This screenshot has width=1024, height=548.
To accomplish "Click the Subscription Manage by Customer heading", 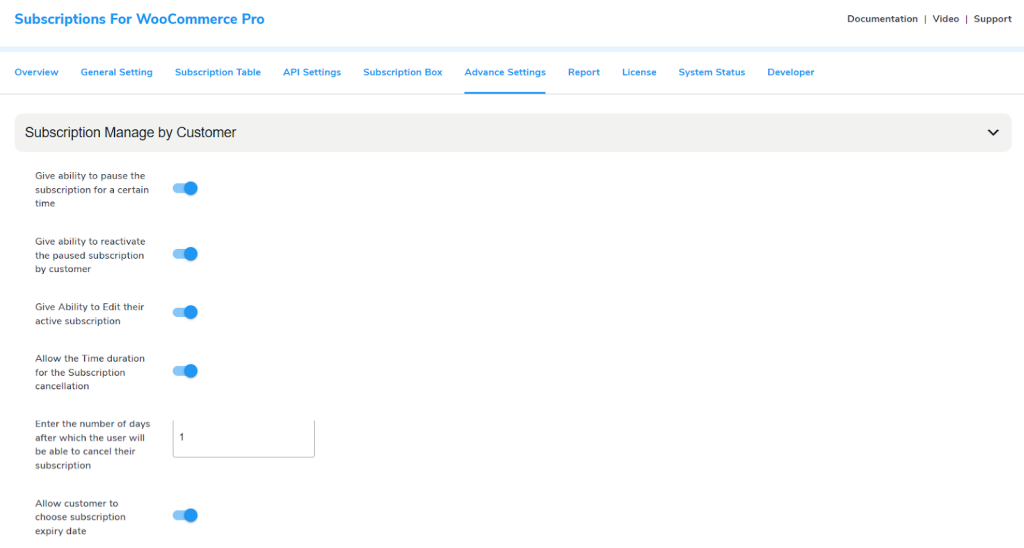I will pyautogui.click(x=130, y=133).
